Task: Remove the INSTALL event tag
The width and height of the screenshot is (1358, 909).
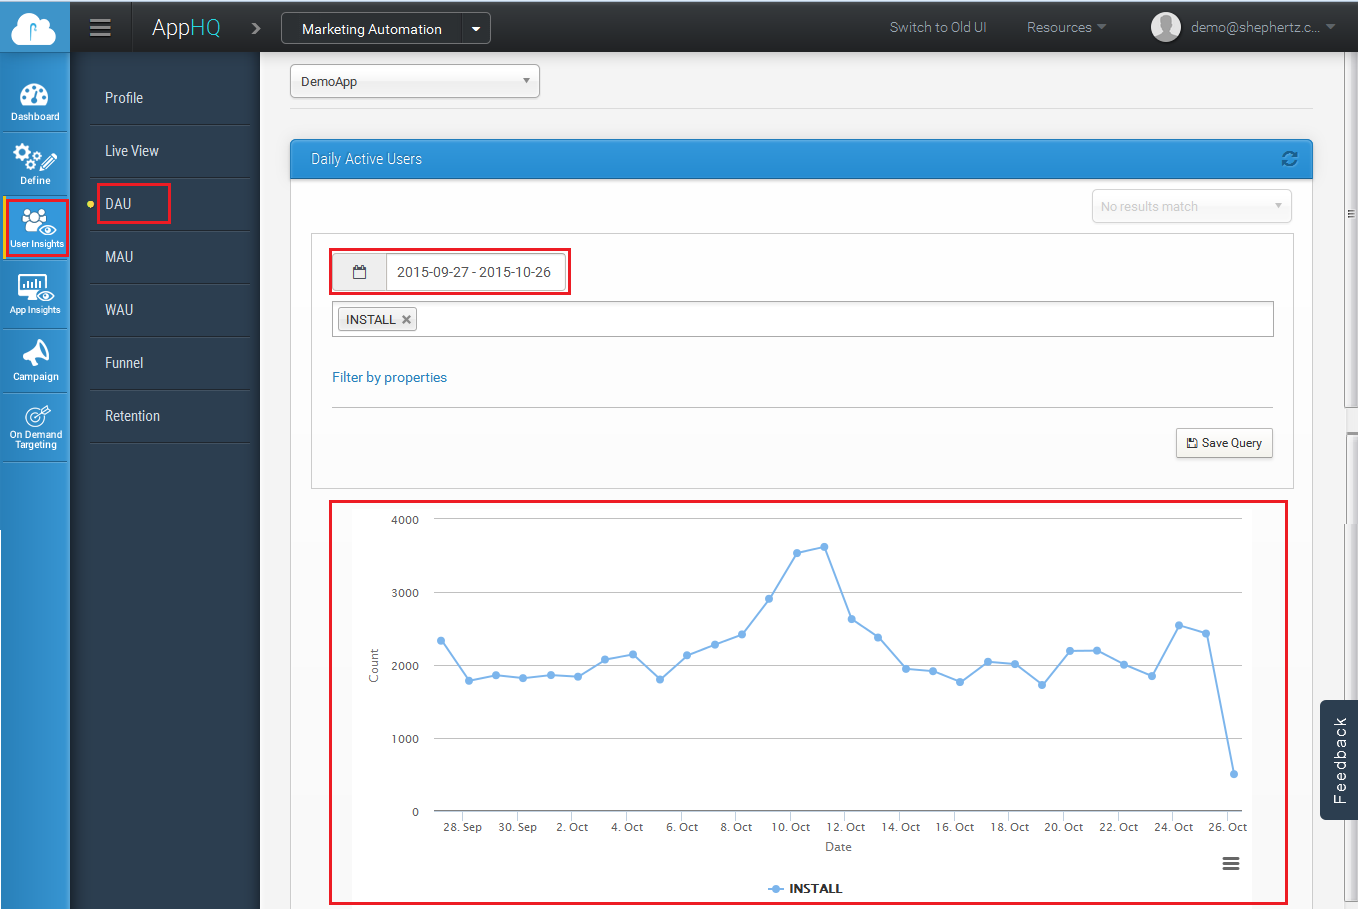Action: [x=406, y=320]
